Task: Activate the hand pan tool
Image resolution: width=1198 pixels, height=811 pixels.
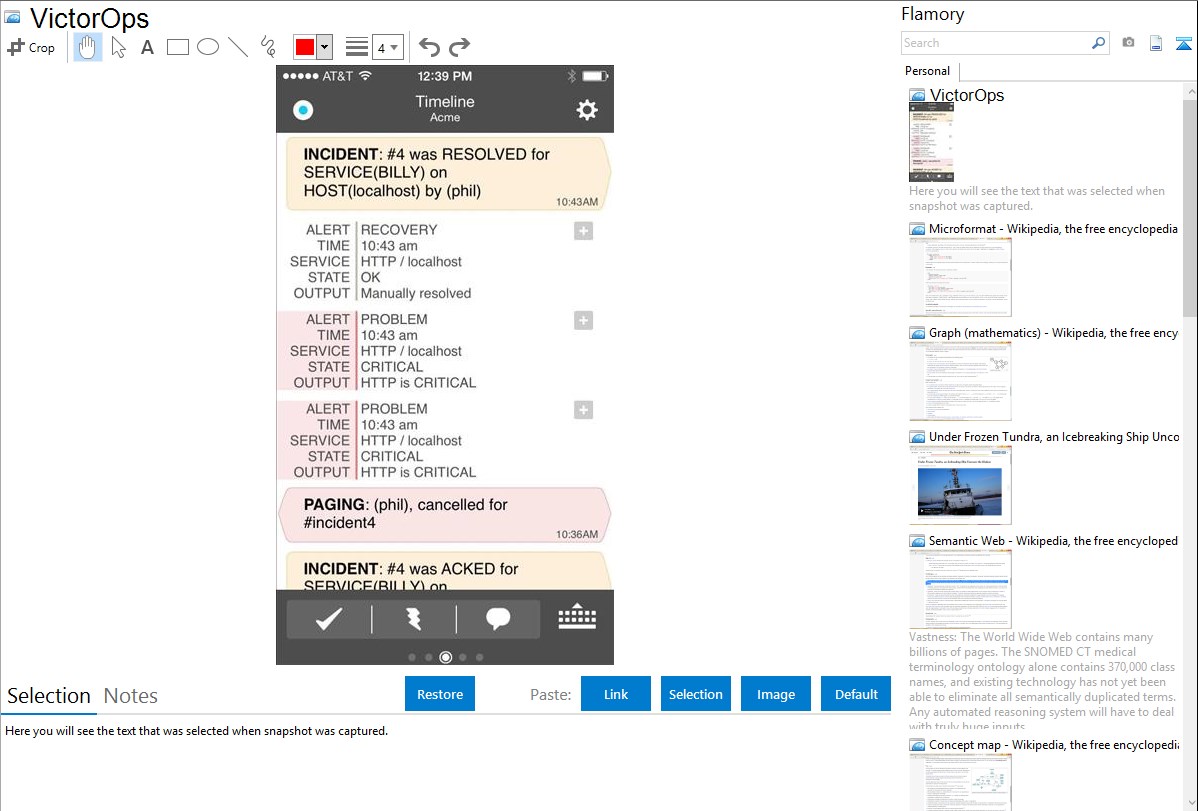Action: [87, 47]
